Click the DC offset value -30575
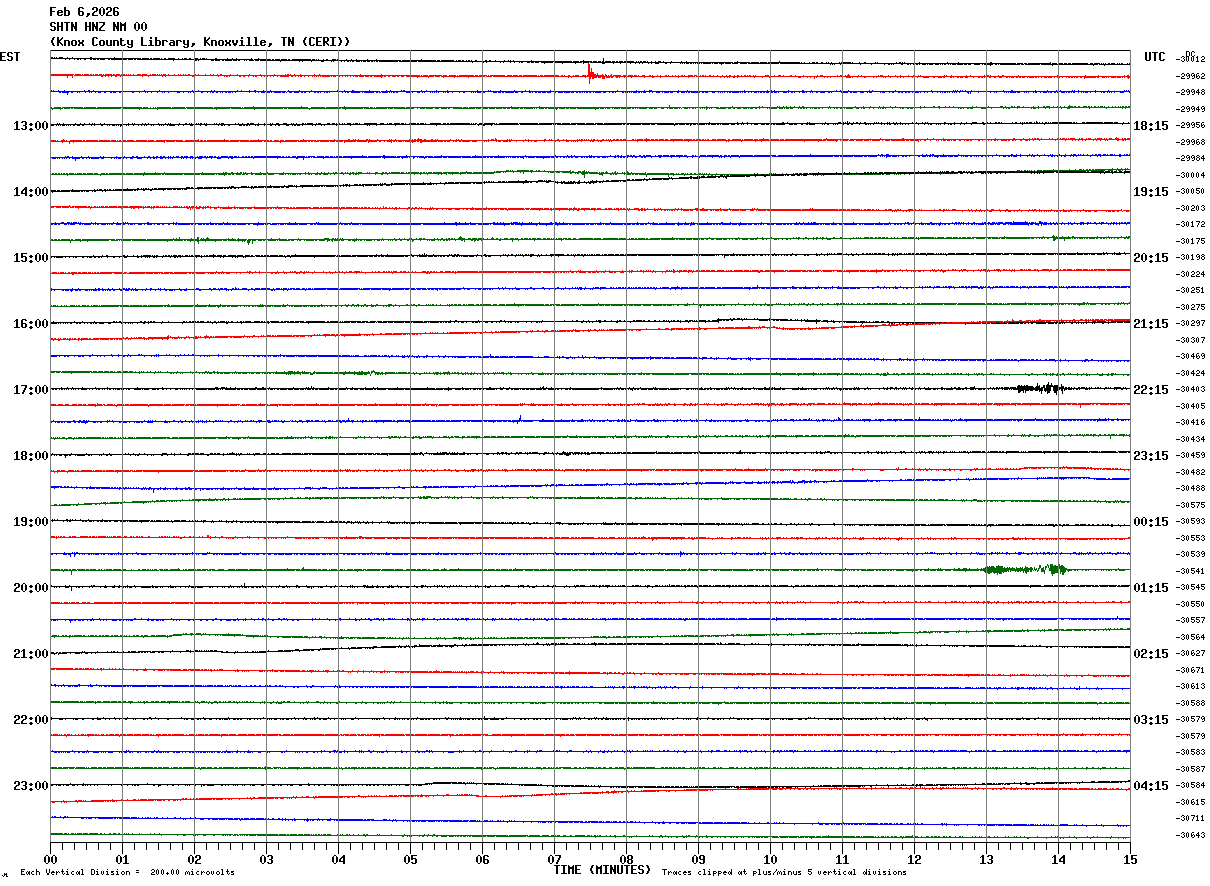 1191,505
